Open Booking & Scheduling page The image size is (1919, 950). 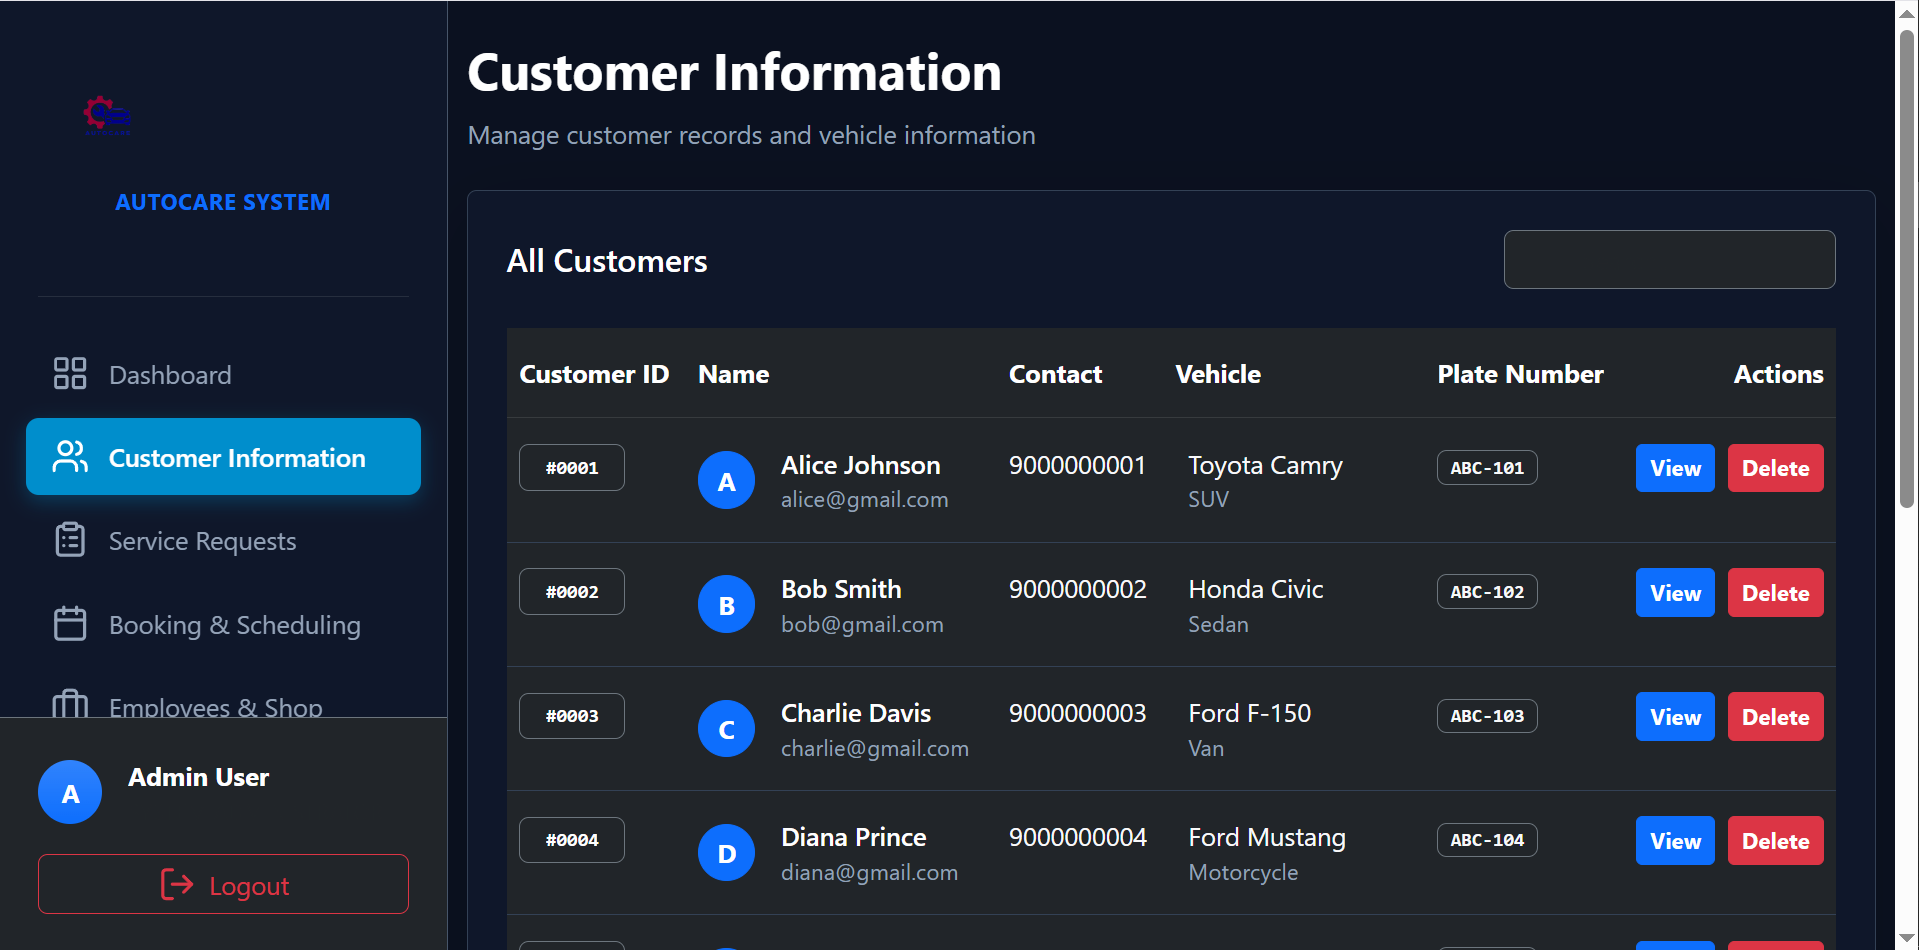pyautogui.click(x=223, y=625)
